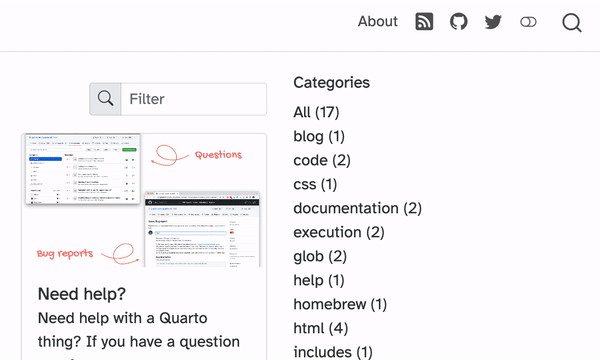Select the html (4) category
Viewport: 600px width, 360px height.
(320, 328)
